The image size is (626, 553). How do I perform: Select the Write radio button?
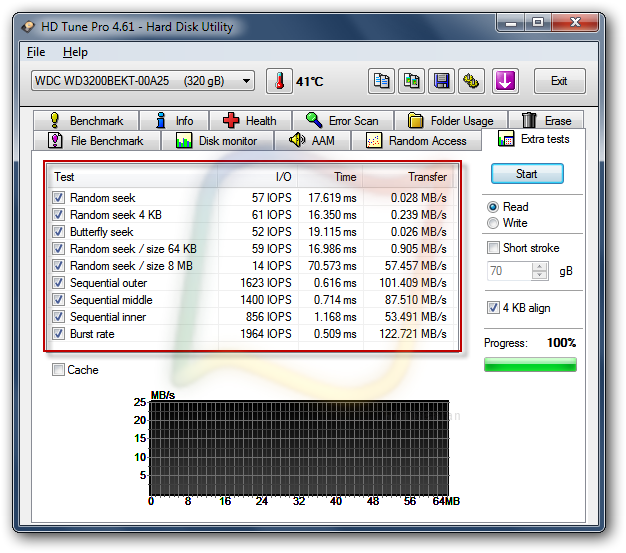493,223
